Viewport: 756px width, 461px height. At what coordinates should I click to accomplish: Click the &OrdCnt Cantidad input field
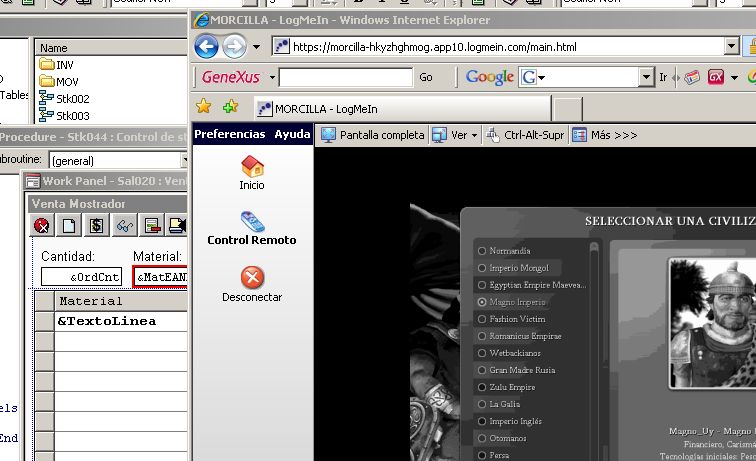80,276
